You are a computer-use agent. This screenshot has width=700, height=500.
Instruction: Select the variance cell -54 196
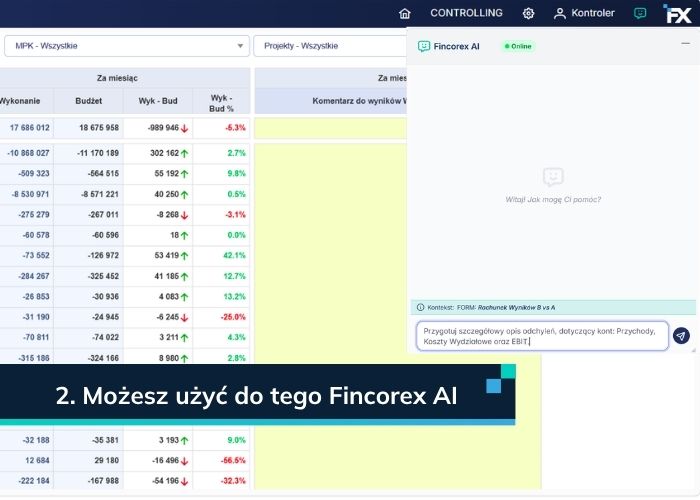[x=158, y=481]
